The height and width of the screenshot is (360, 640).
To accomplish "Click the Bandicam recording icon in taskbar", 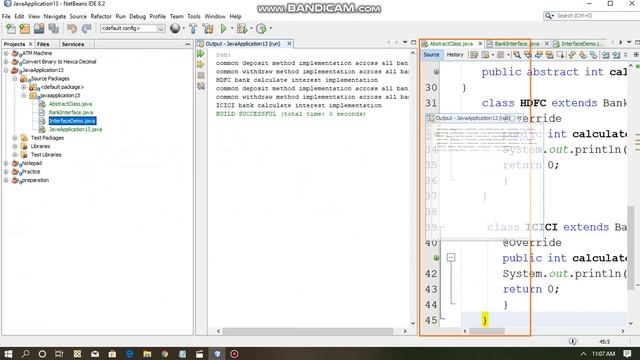I will point(234,353).
